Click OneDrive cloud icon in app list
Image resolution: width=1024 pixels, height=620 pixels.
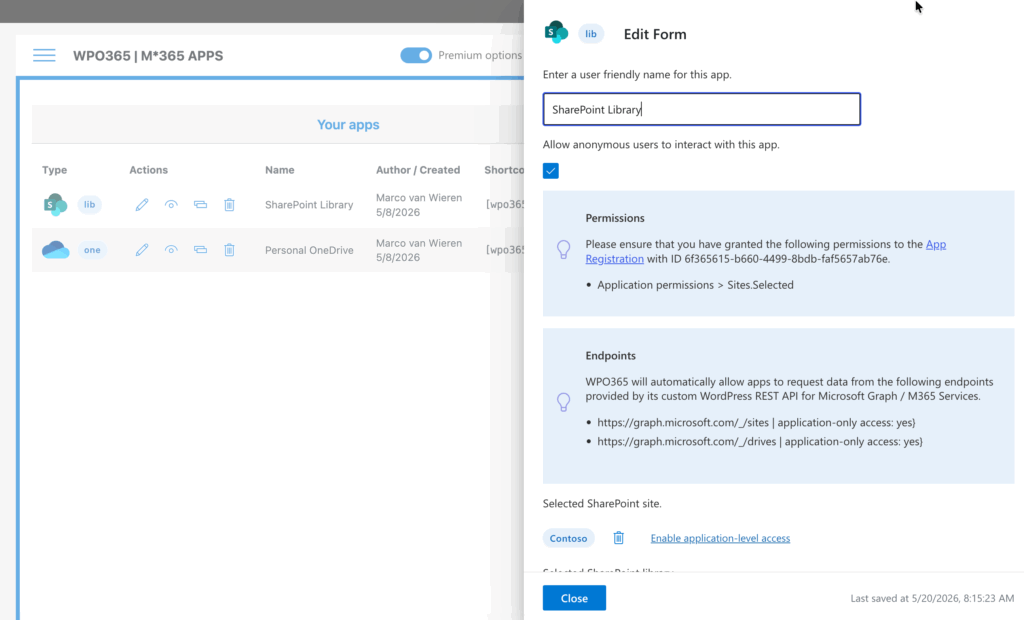[56, 250]
